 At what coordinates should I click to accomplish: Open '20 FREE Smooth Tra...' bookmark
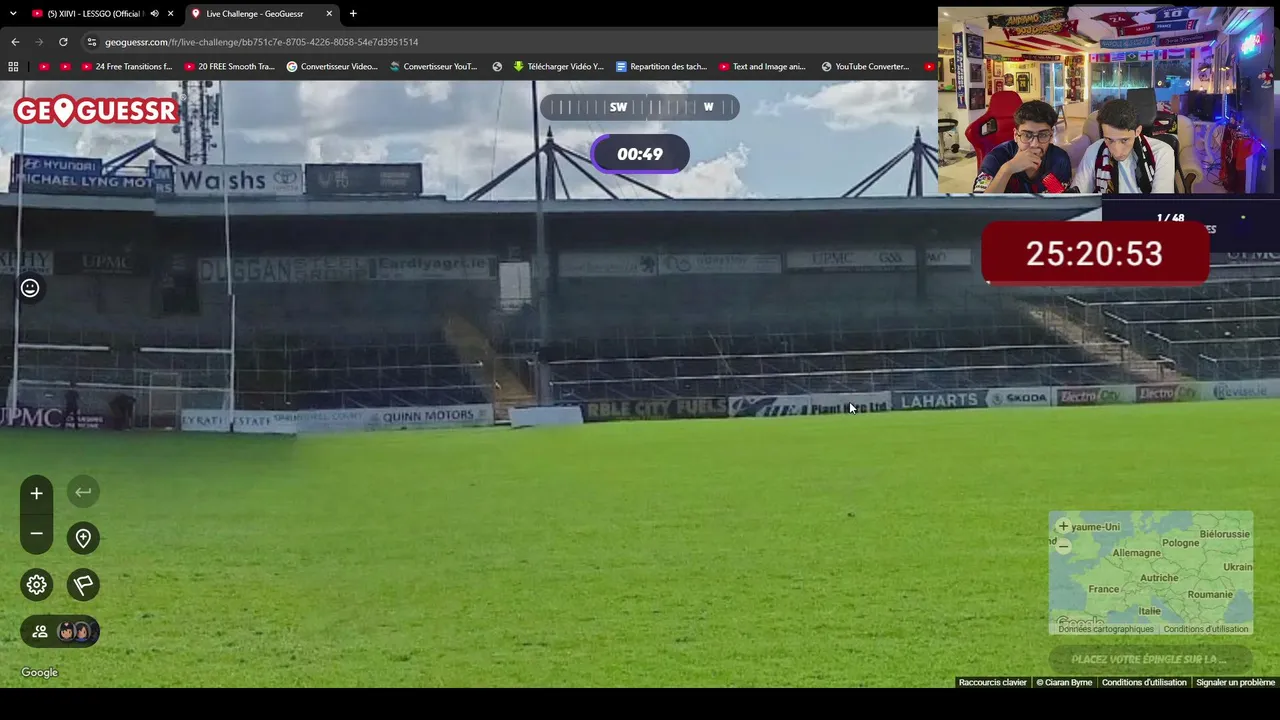[229, 67]
